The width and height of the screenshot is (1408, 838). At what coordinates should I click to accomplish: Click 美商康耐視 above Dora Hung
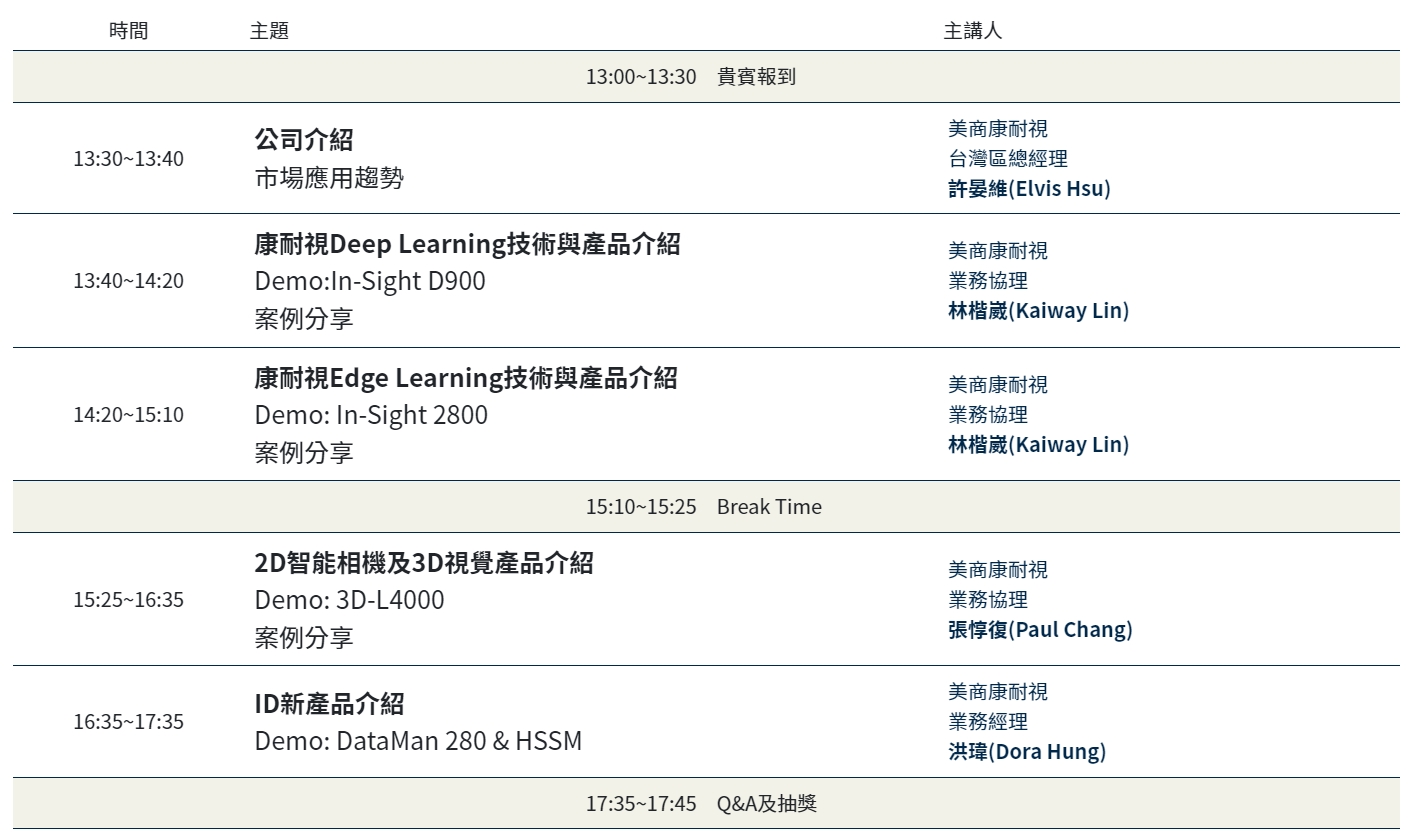click(x=998, y=692)
